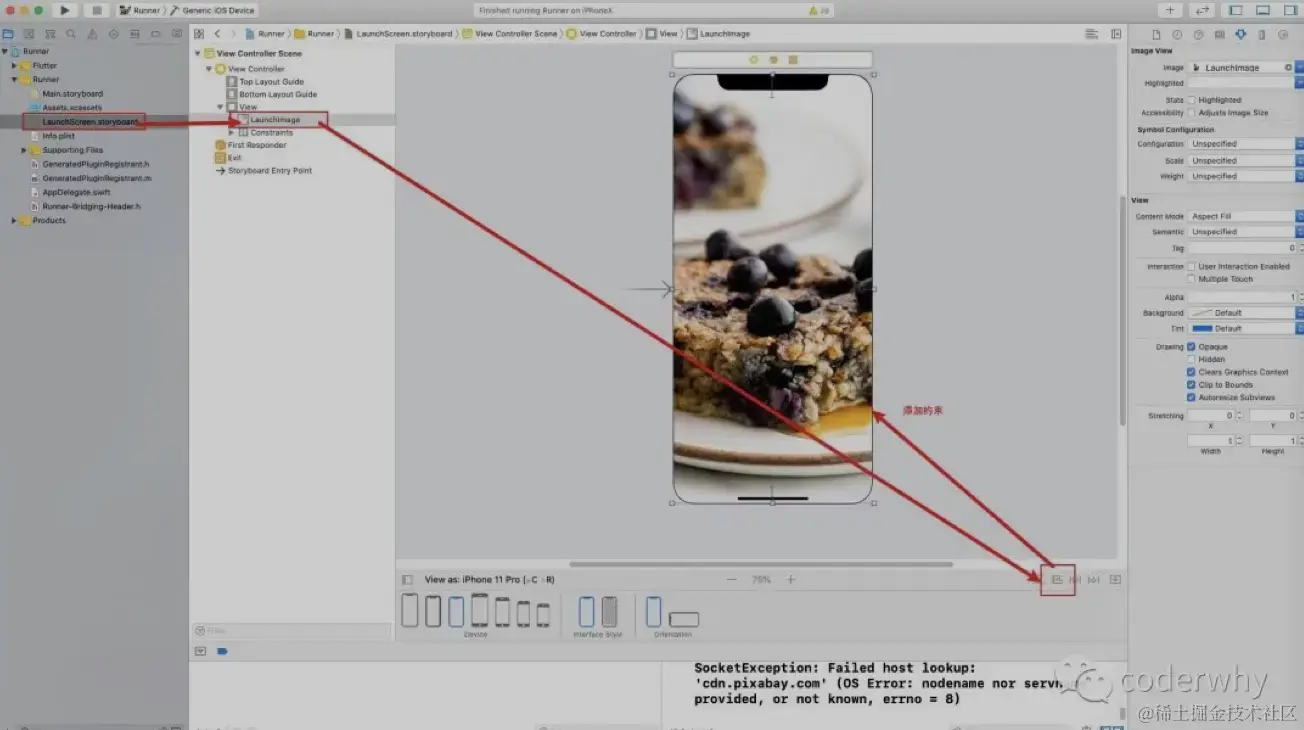This screenshot has height=730, width=1304.
Task: Check the Hidden checkbox
Action: coord(1192,359)
